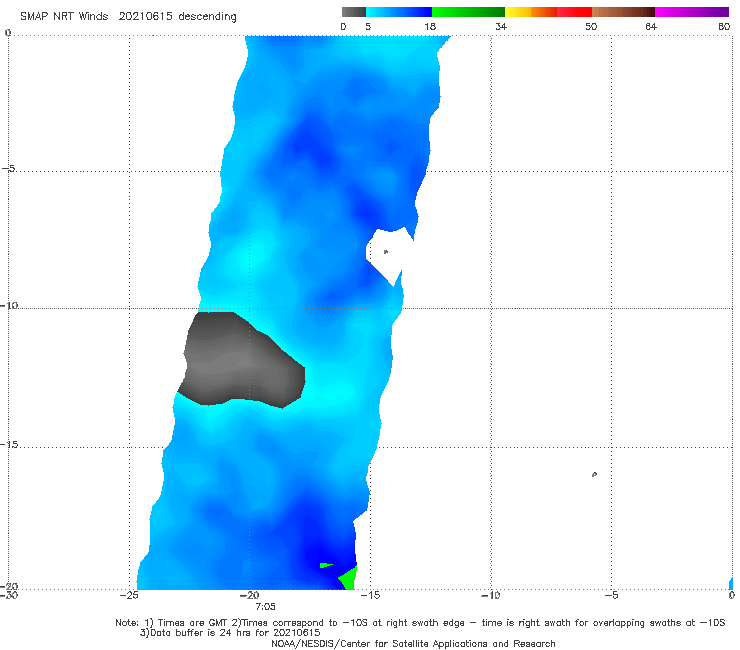Click the '-10' label on the longitude axis

[x=490, y=595]
